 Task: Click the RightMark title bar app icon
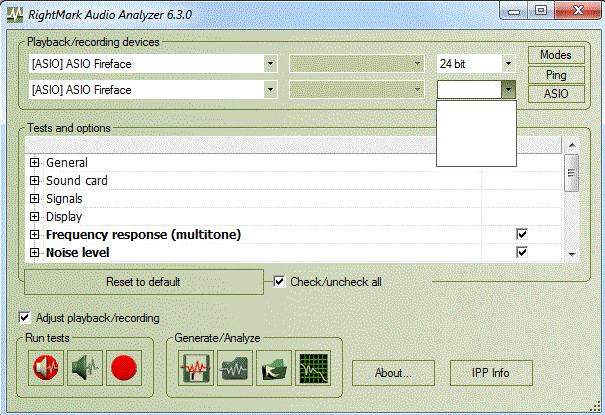[15, 15]
